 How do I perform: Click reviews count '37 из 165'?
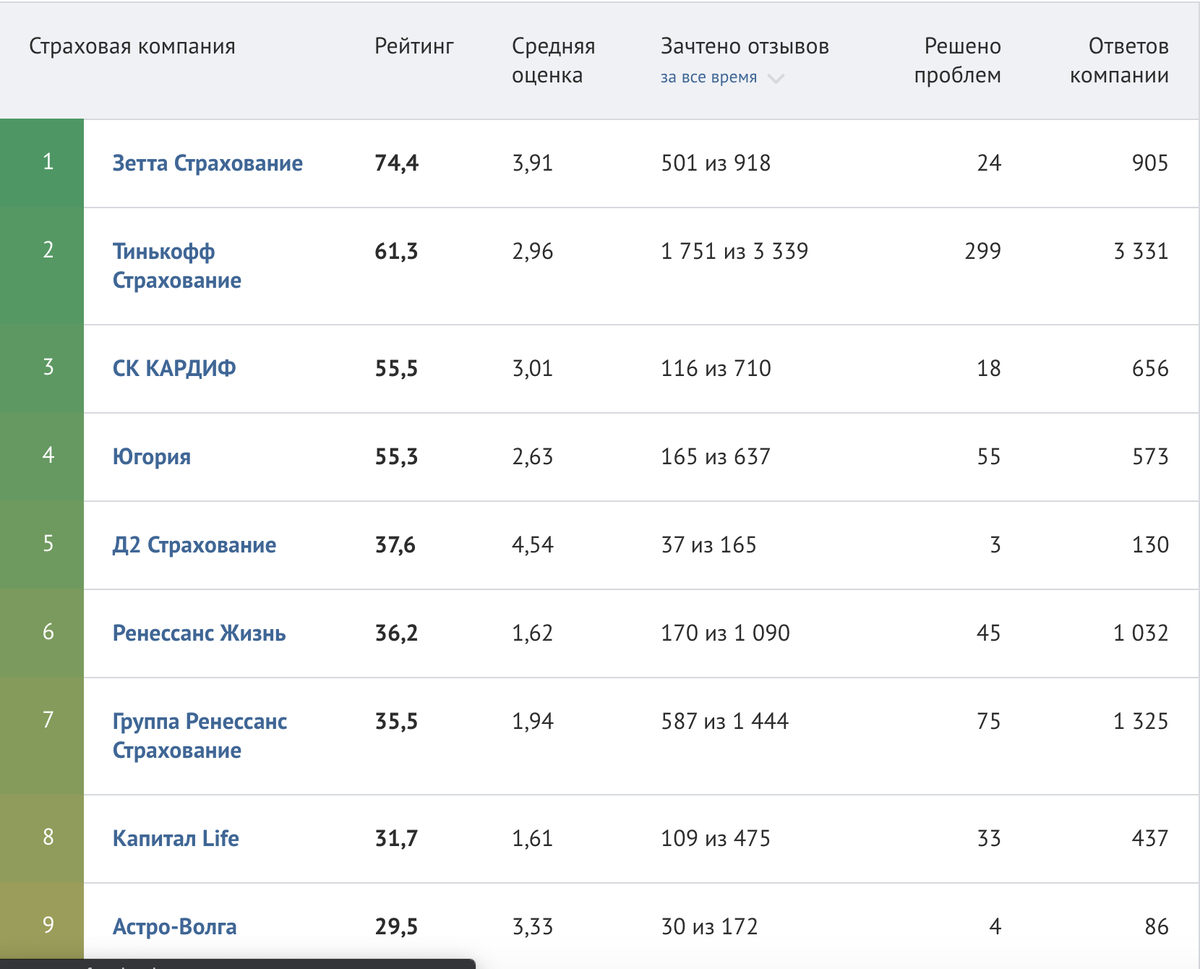[709, 545]
